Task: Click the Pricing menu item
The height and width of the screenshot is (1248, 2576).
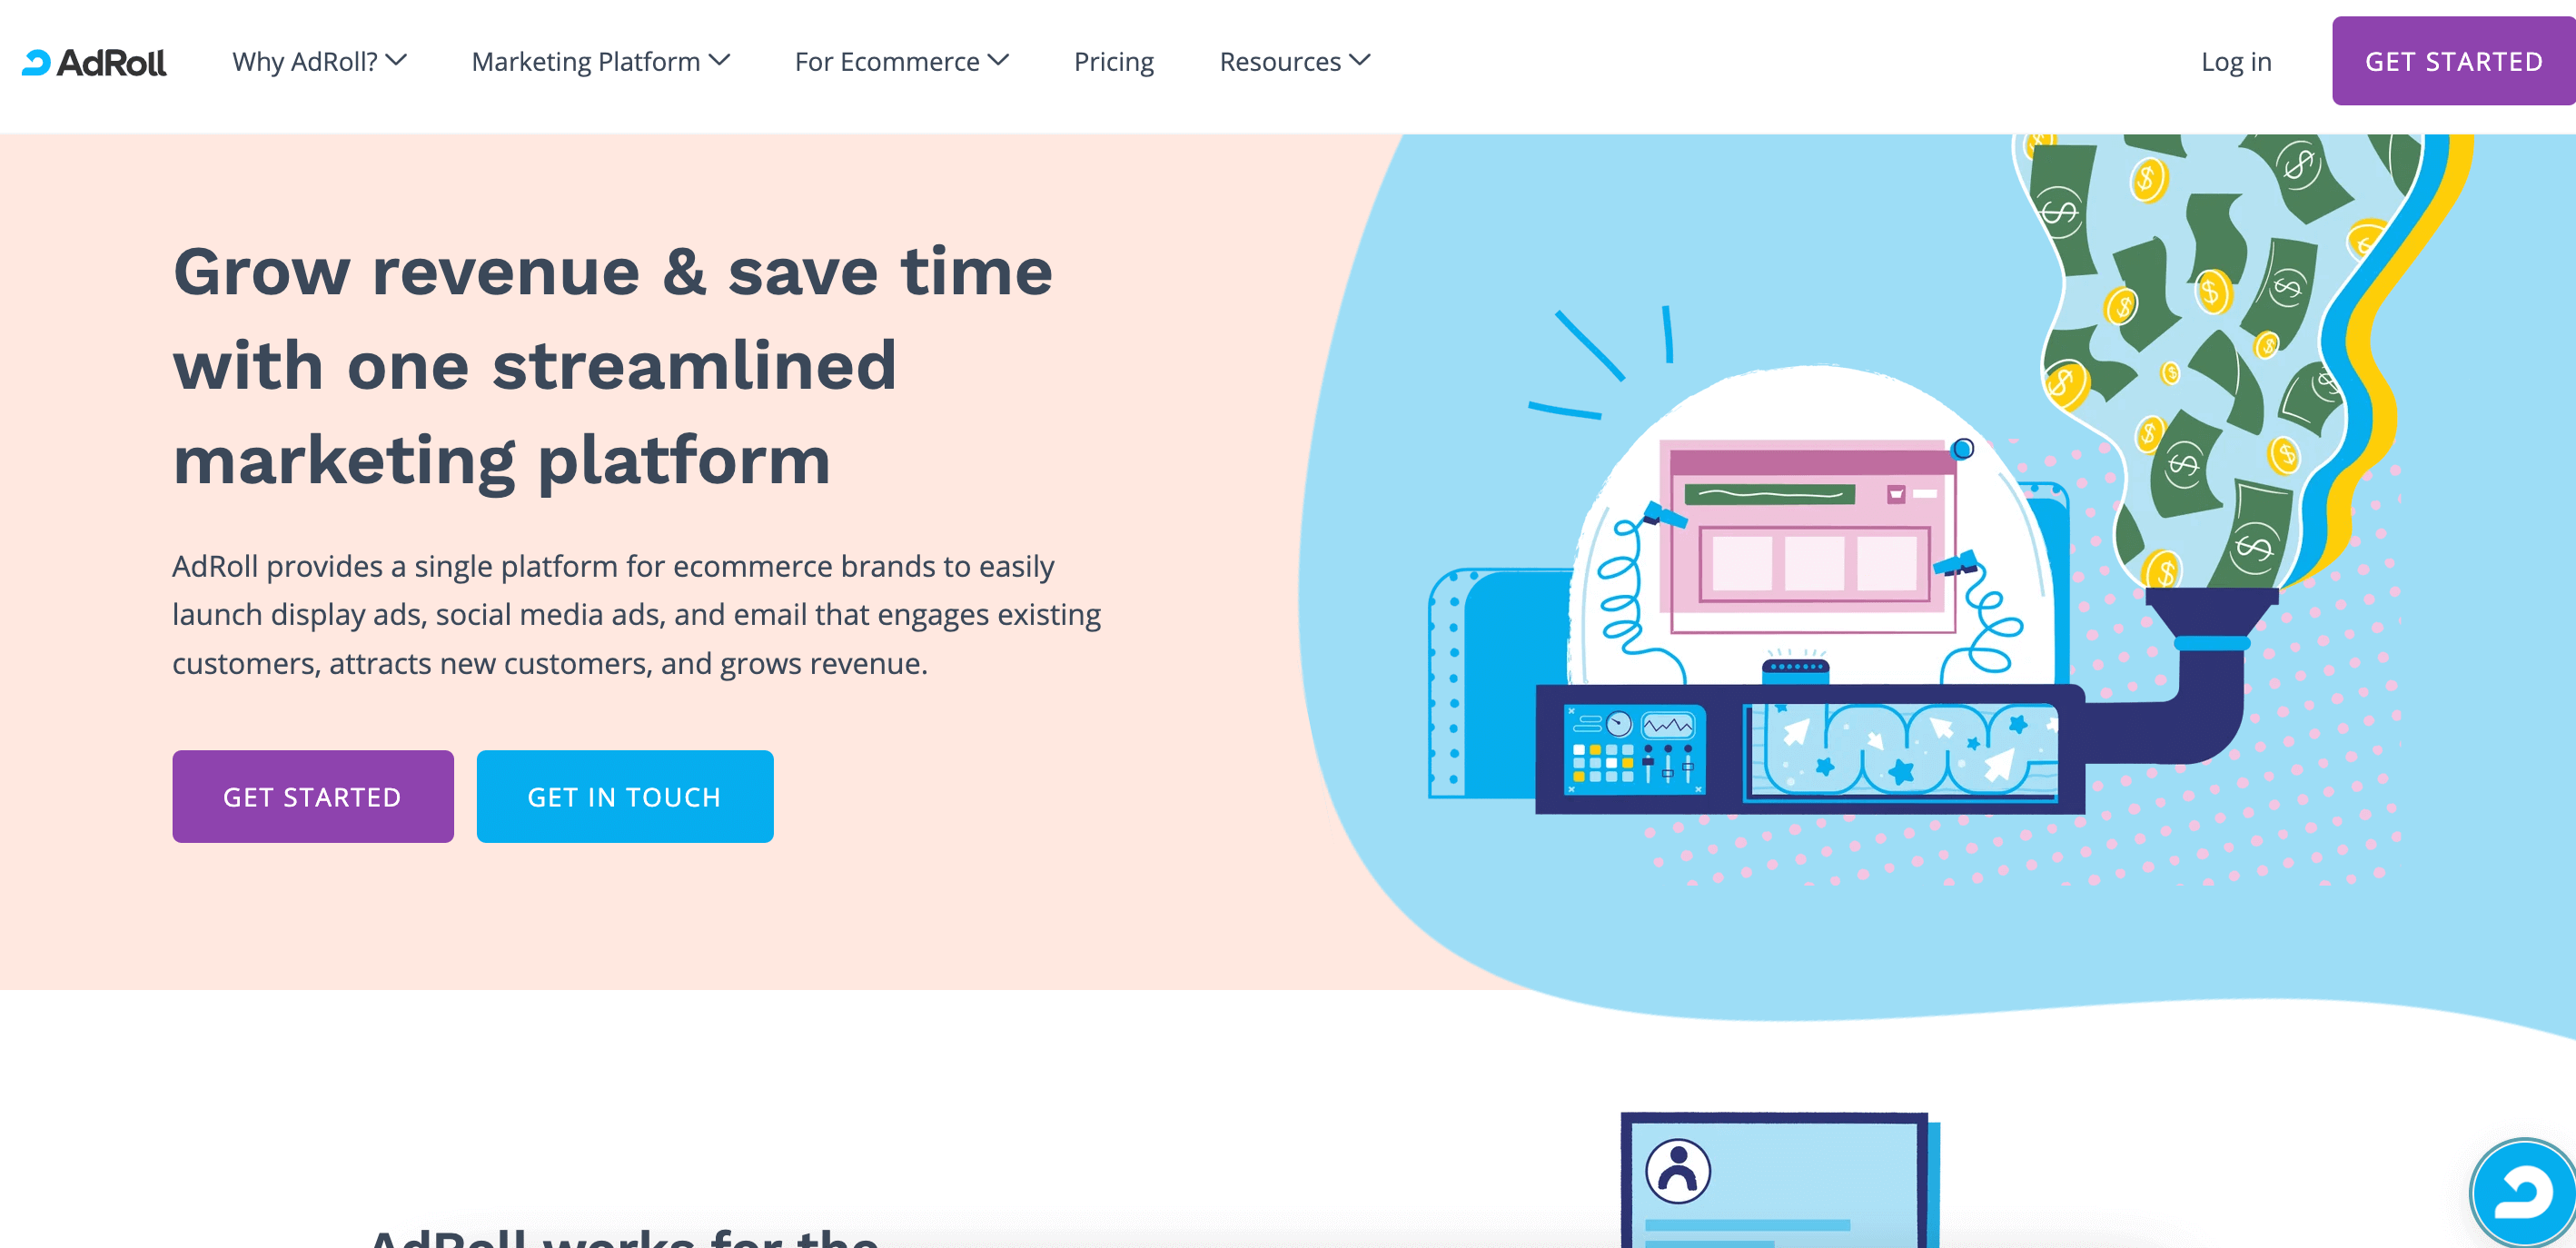Action: click(1112, 61)
